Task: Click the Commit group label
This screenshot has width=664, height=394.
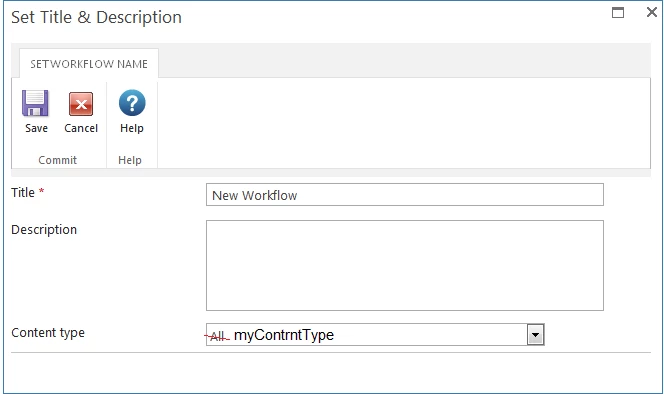Action: click(58, 160)
